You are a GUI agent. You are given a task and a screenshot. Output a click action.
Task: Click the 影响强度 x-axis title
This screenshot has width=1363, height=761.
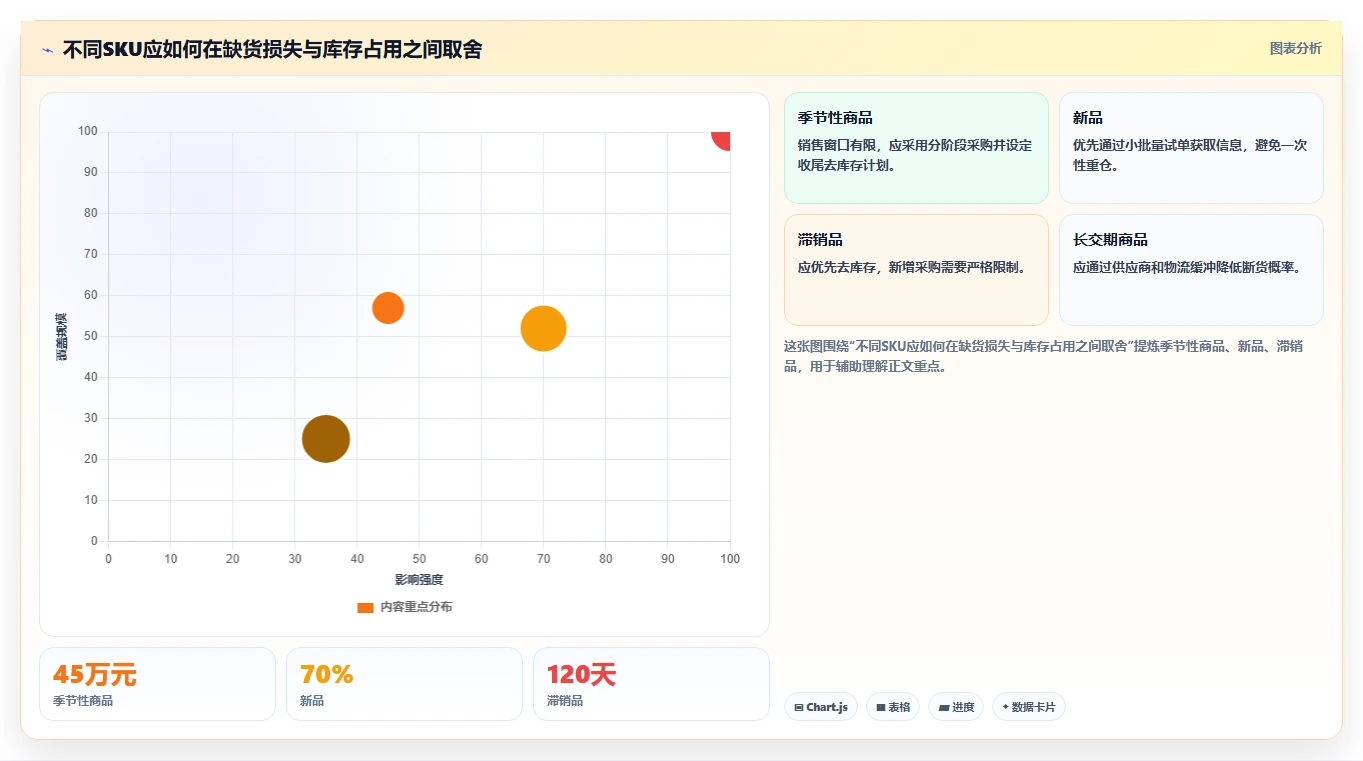tap(419, 580)
